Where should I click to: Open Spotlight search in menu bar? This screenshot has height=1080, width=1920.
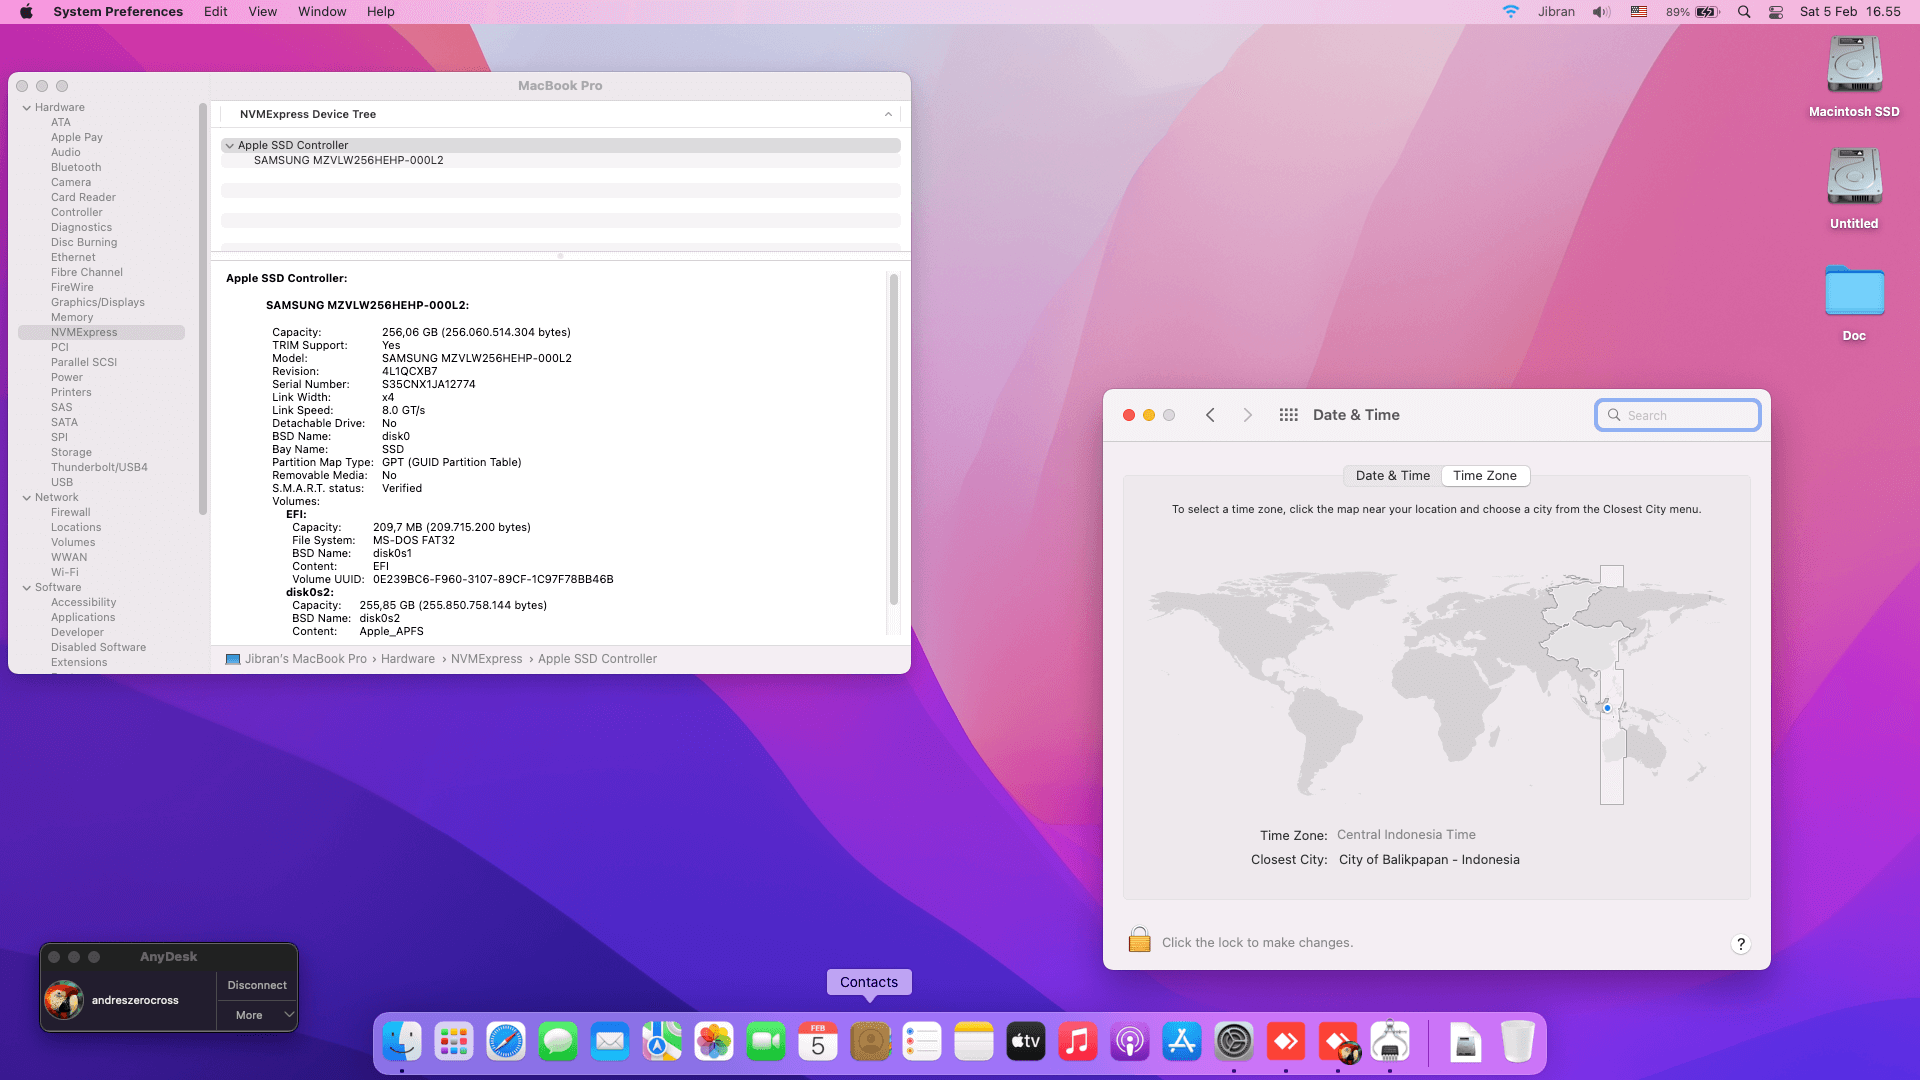coord(1744,12)
